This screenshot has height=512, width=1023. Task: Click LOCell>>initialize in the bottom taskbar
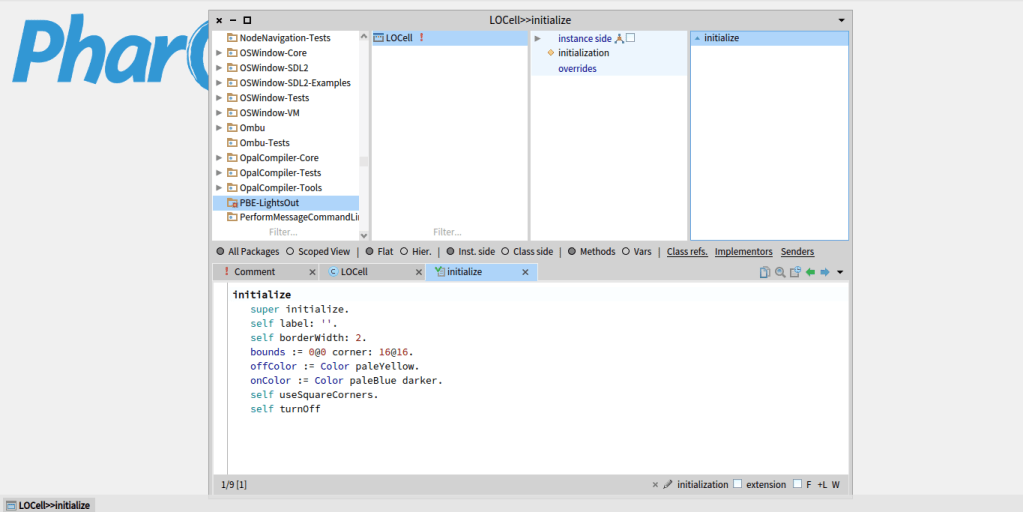[48, 505]
